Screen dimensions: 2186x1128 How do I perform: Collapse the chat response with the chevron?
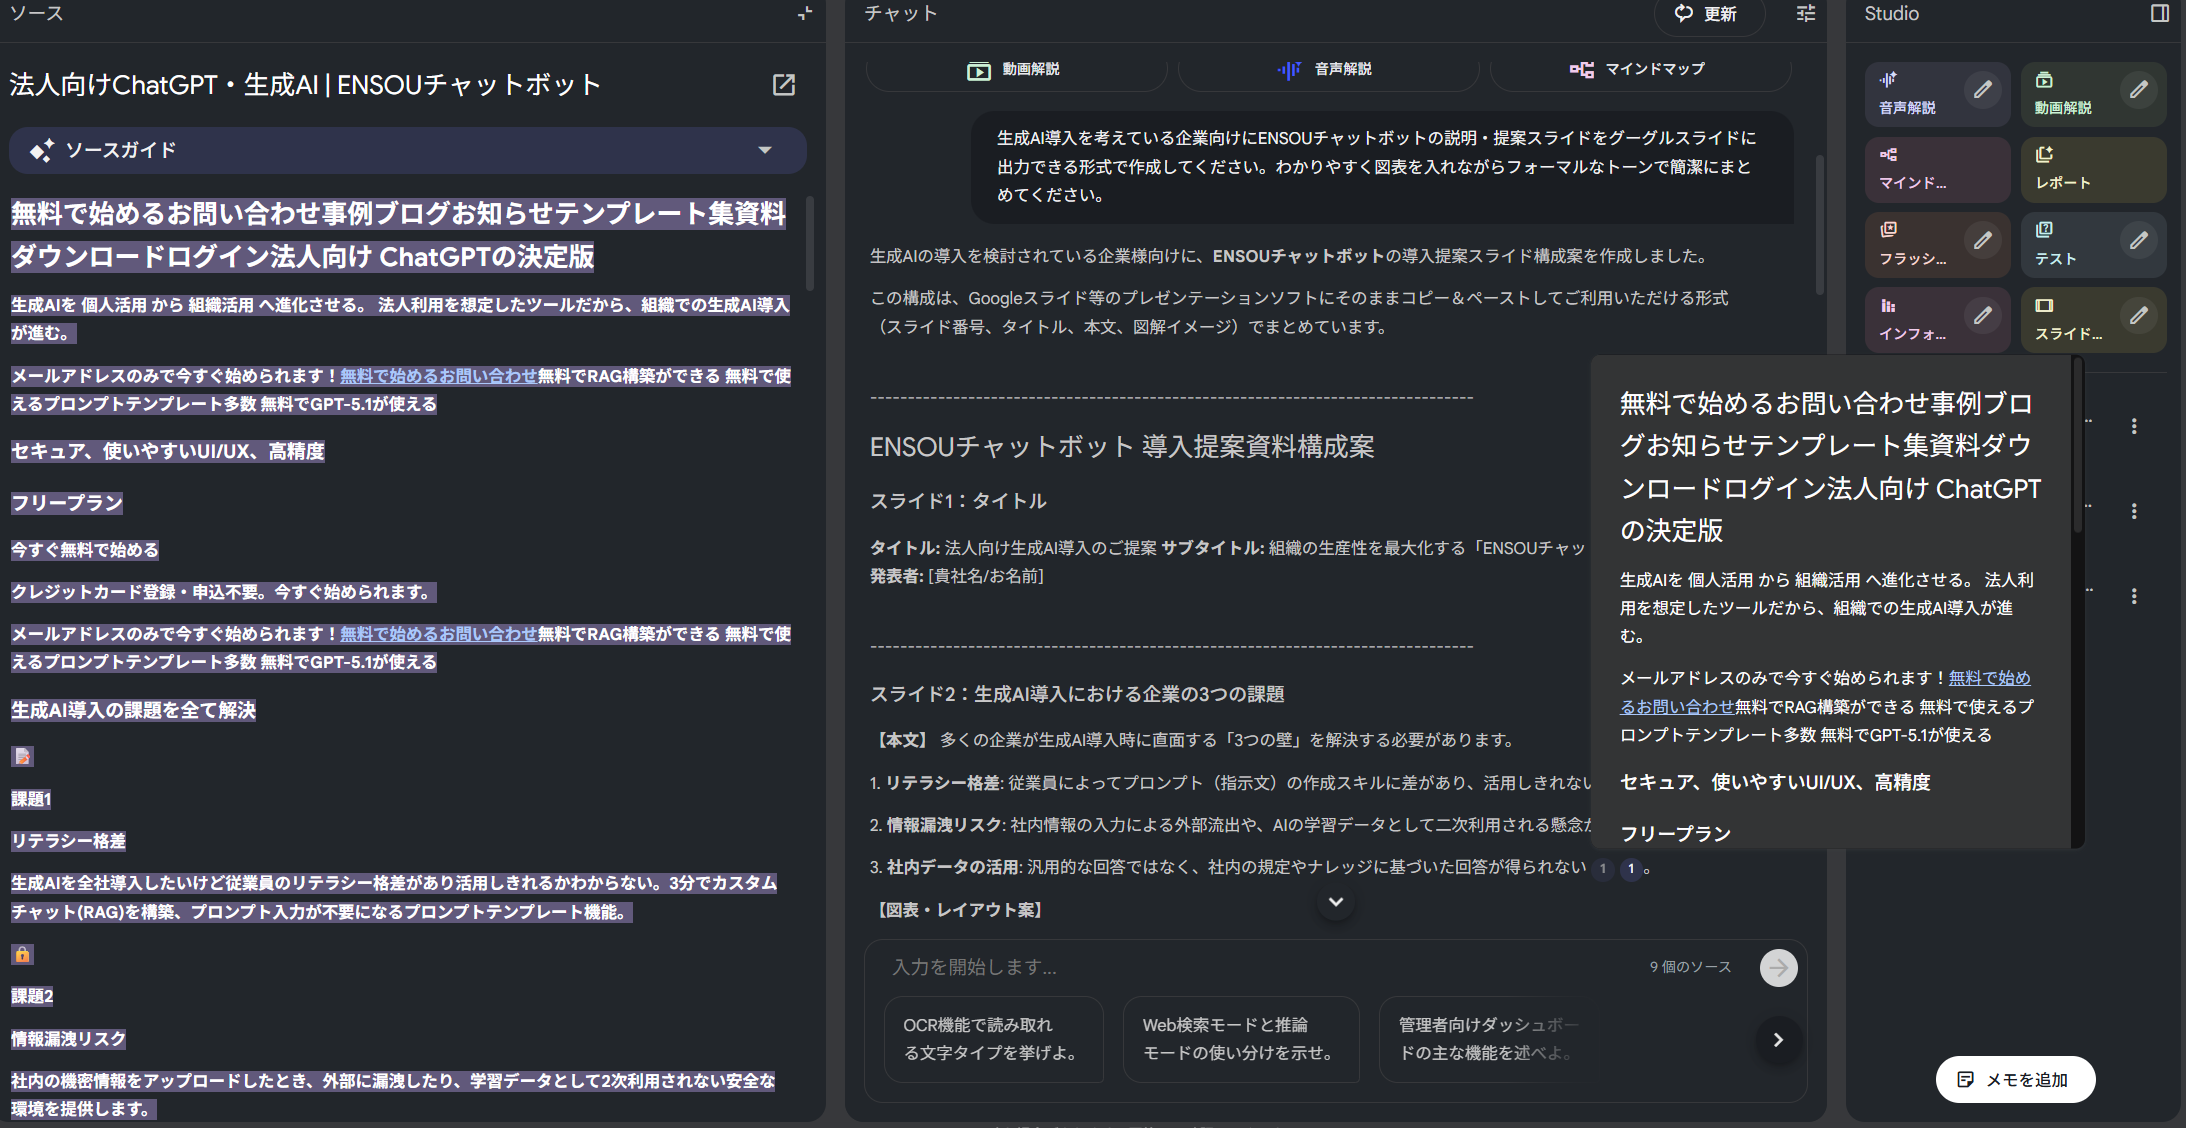1335,901
